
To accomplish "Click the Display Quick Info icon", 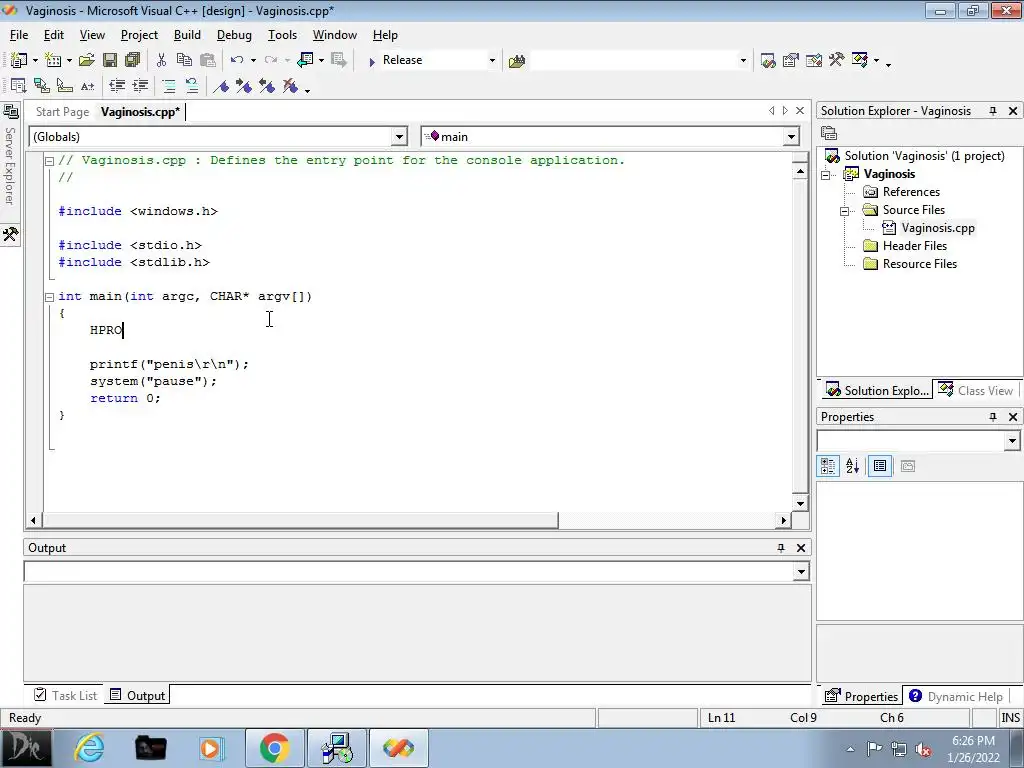I will 64,86.
